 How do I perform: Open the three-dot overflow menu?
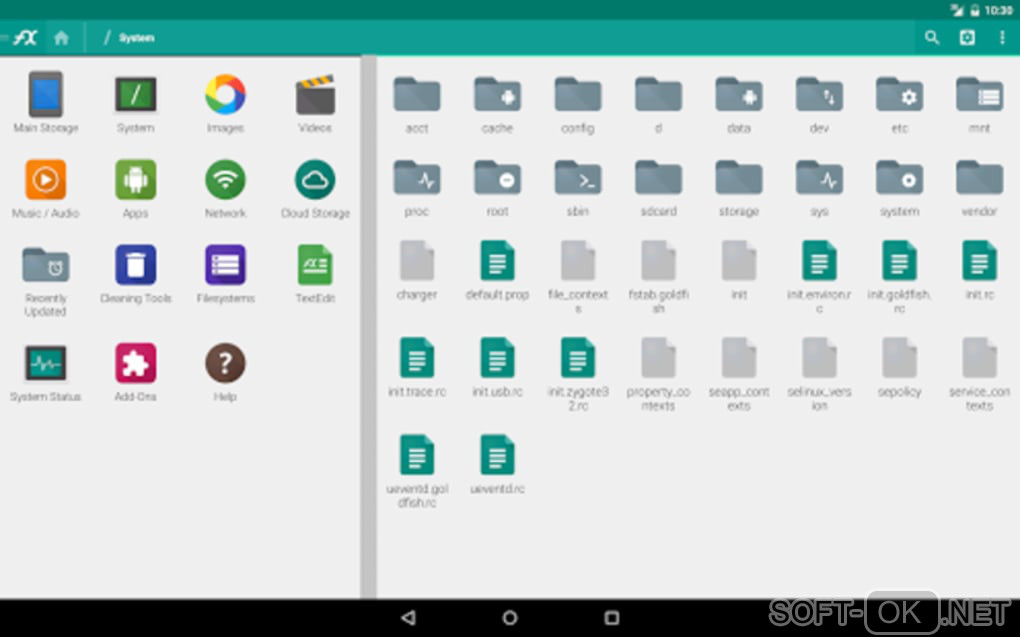click(x=1002, y=38)
